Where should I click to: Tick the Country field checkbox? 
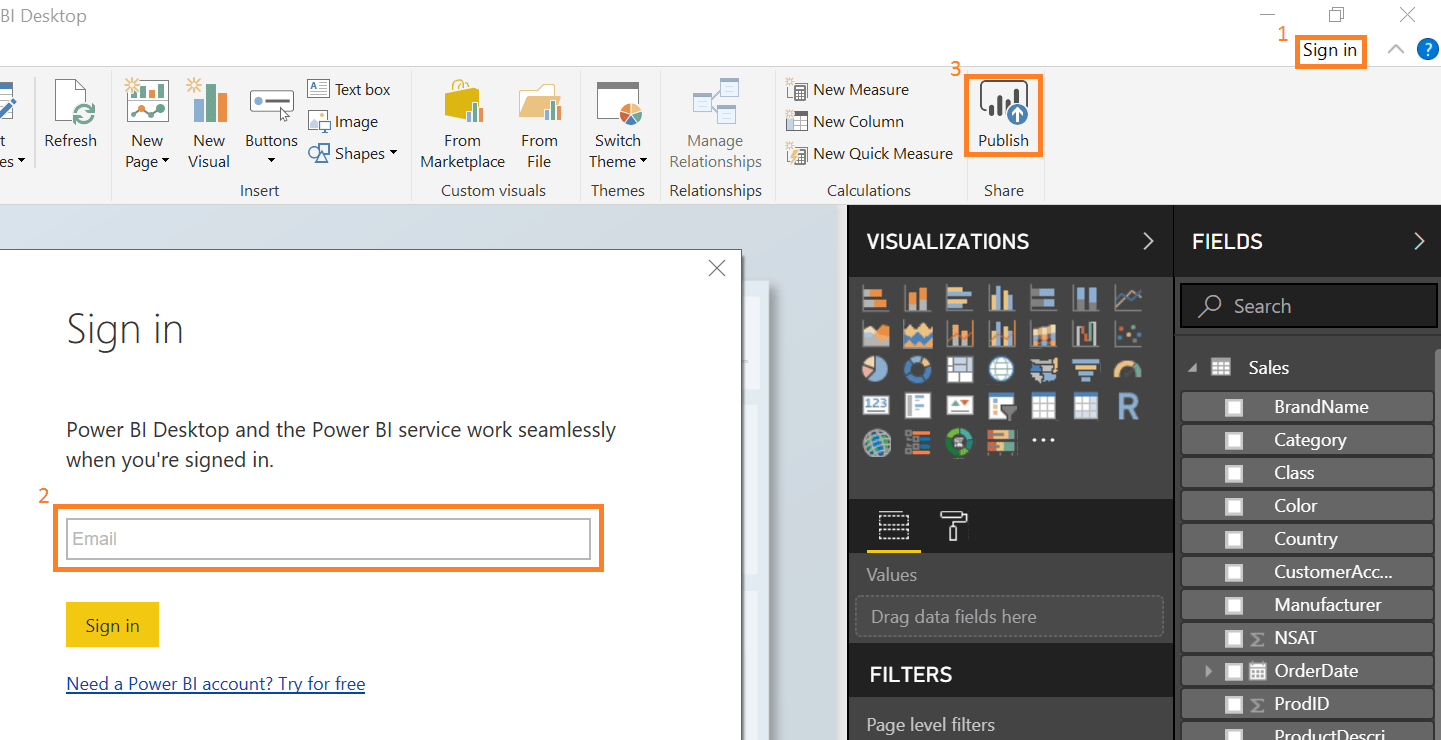tap(1234, 539)
